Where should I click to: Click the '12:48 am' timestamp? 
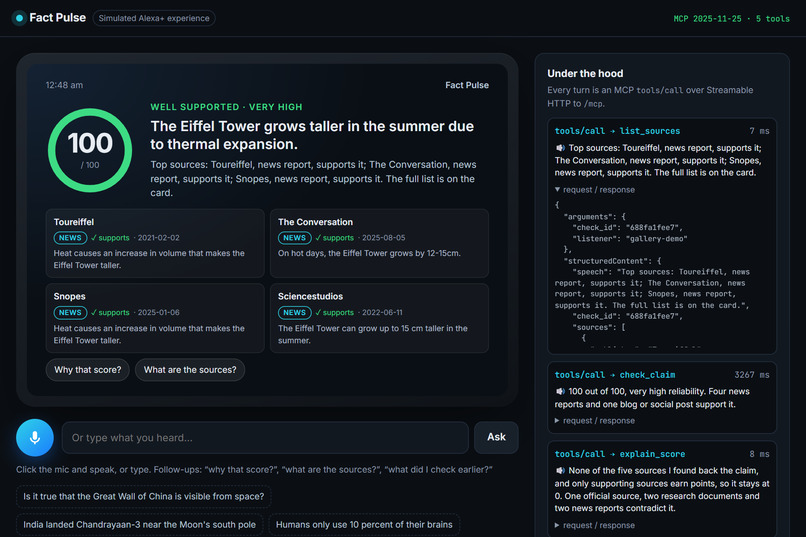(x=64, y=85)
